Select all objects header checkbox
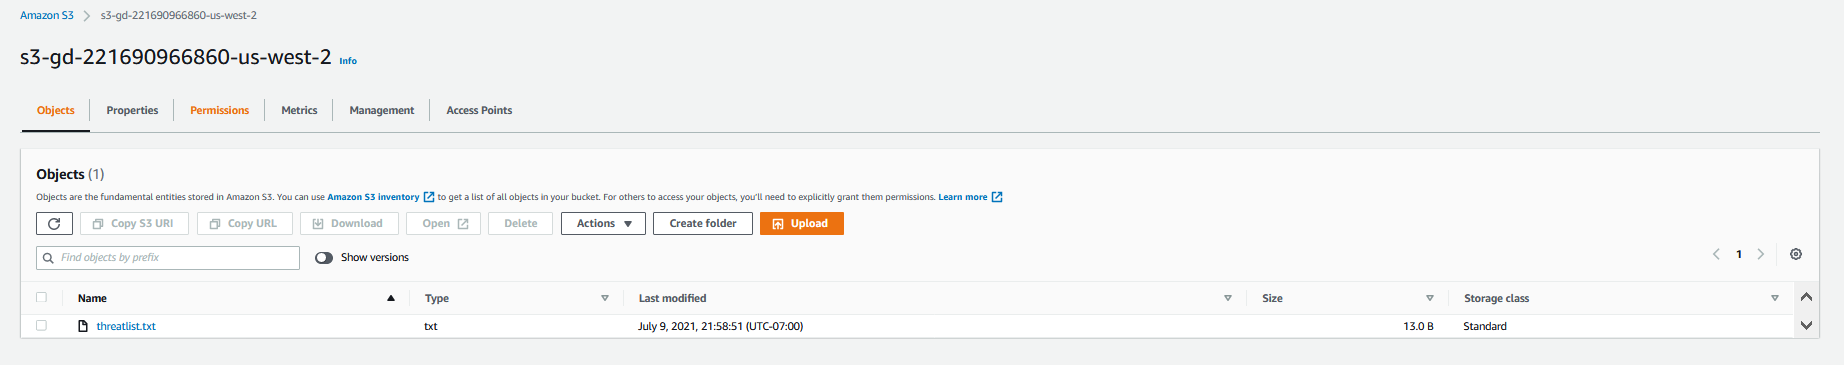Viewport: 1844px width, 365px height. point(41,297)
